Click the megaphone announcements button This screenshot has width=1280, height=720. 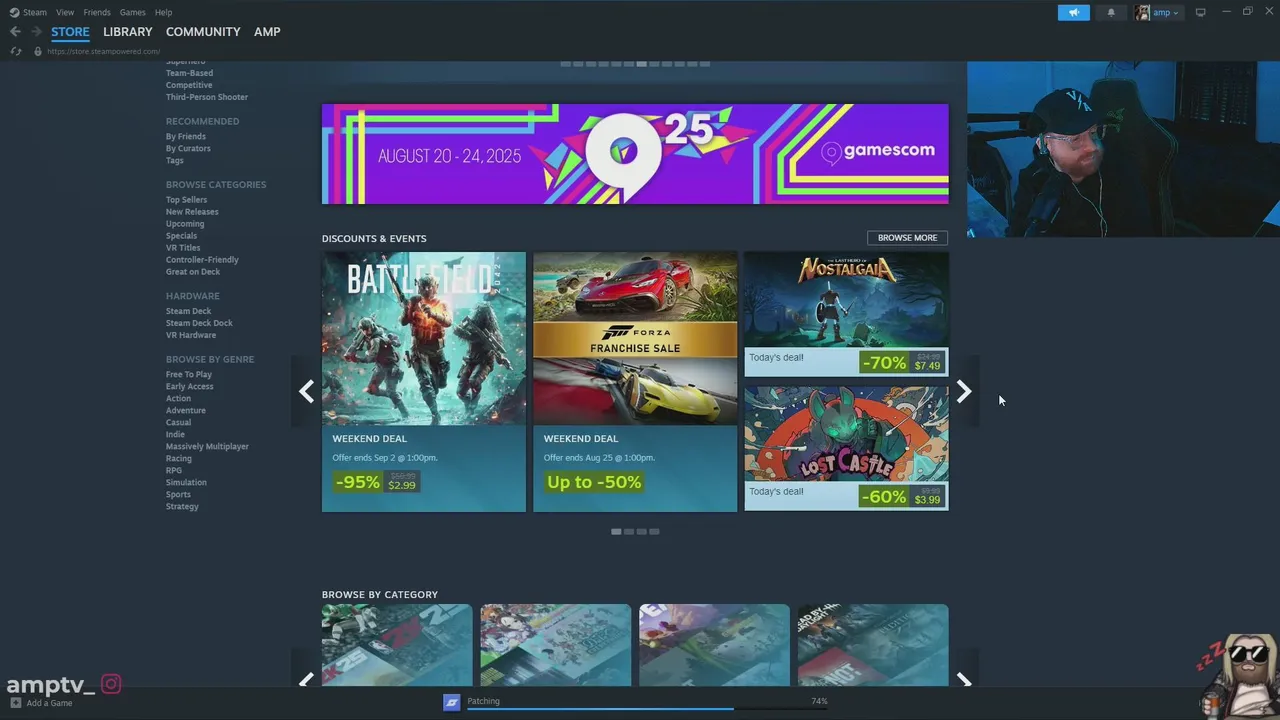(1073, 12)
